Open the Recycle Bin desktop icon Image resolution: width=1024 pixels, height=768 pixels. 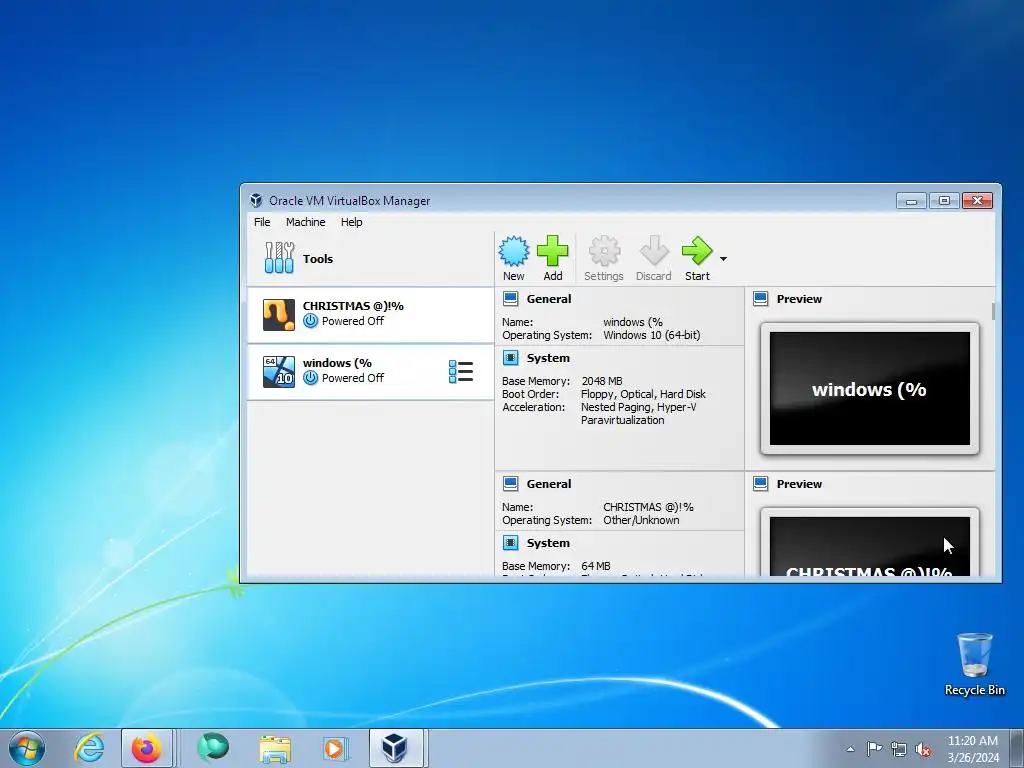[x=974, y=664]
